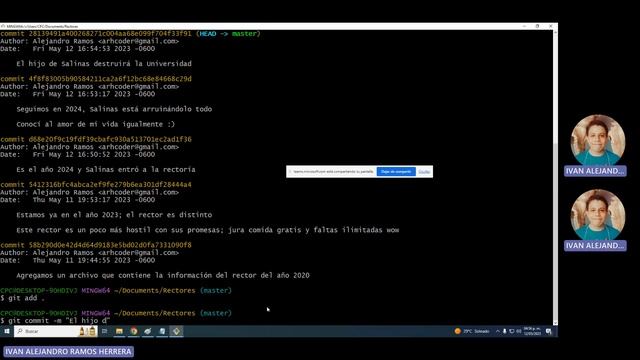Open the weather widget showing Soleado
The height and width of the screenshot is (360, 640).
pos(472,331)
